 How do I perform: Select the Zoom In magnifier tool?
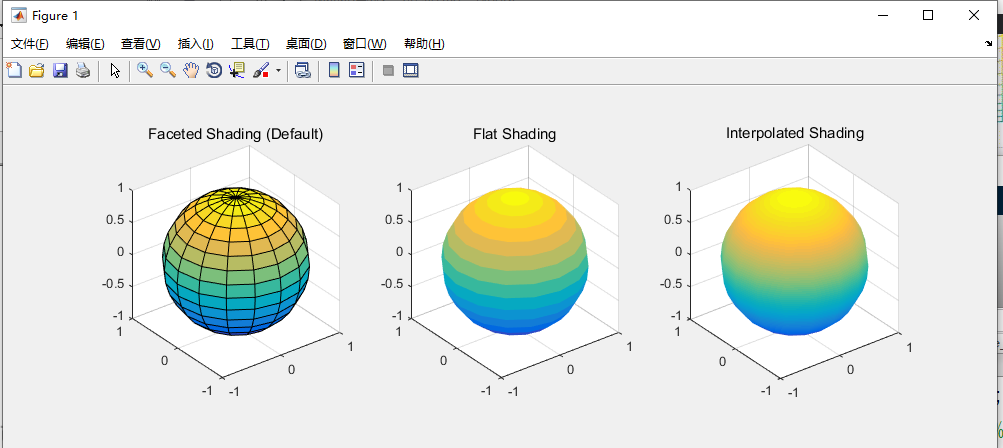[x=145, y=70]
